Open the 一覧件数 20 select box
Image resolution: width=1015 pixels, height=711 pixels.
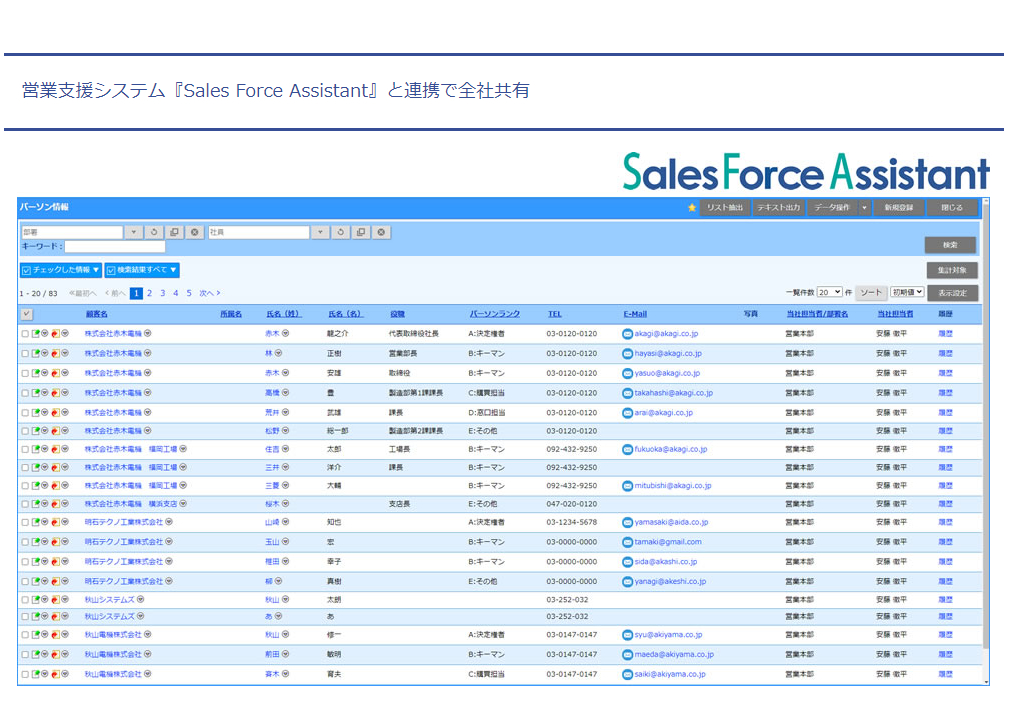(829, 293)
